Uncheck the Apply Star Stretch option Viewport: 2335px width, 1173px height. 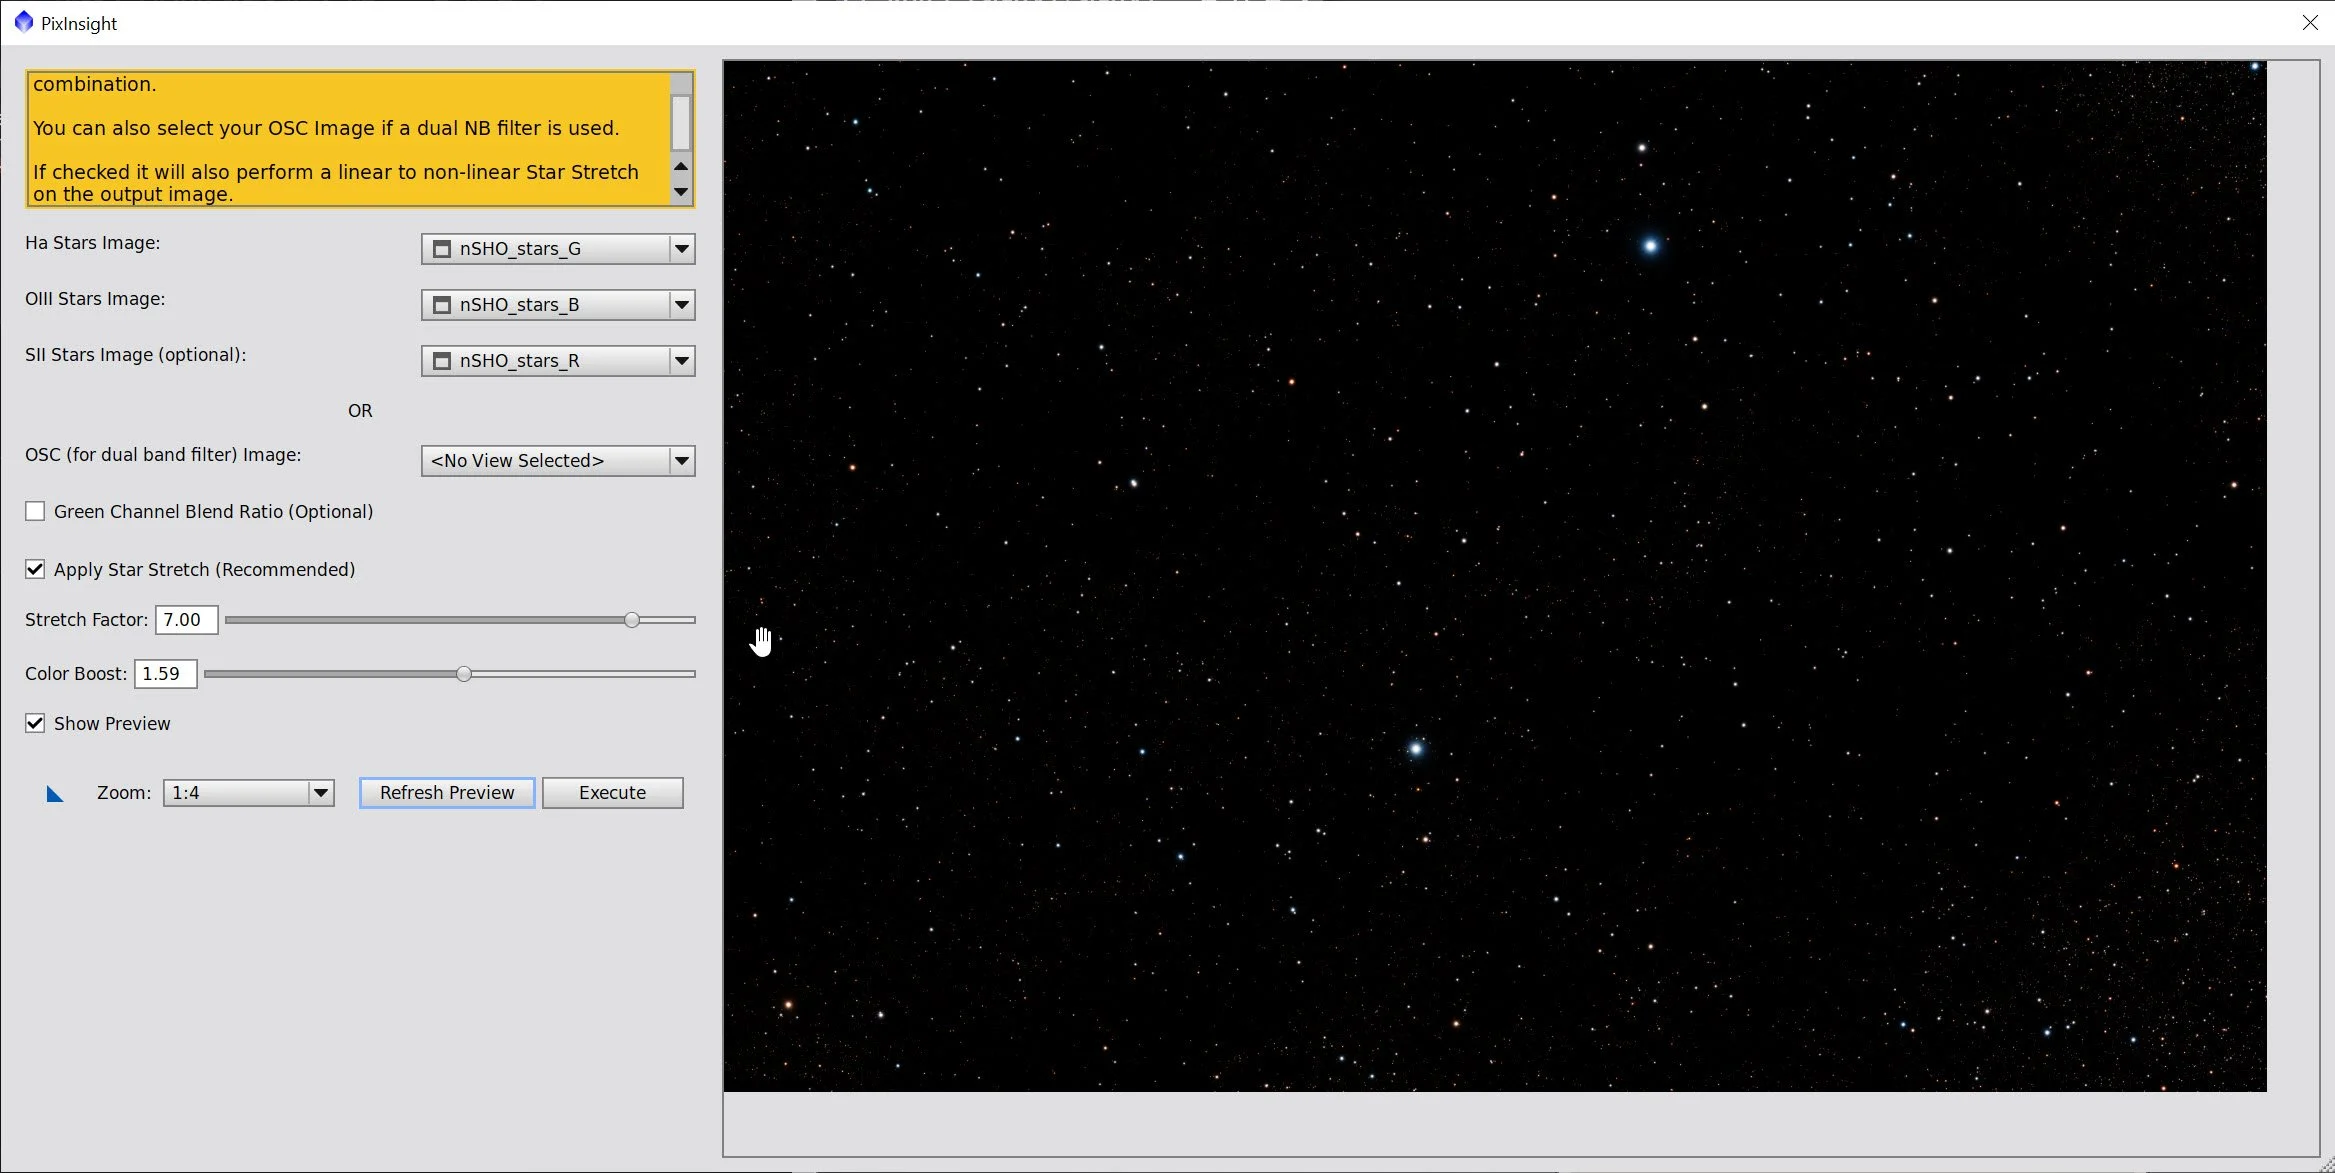[x=35, y=570]
